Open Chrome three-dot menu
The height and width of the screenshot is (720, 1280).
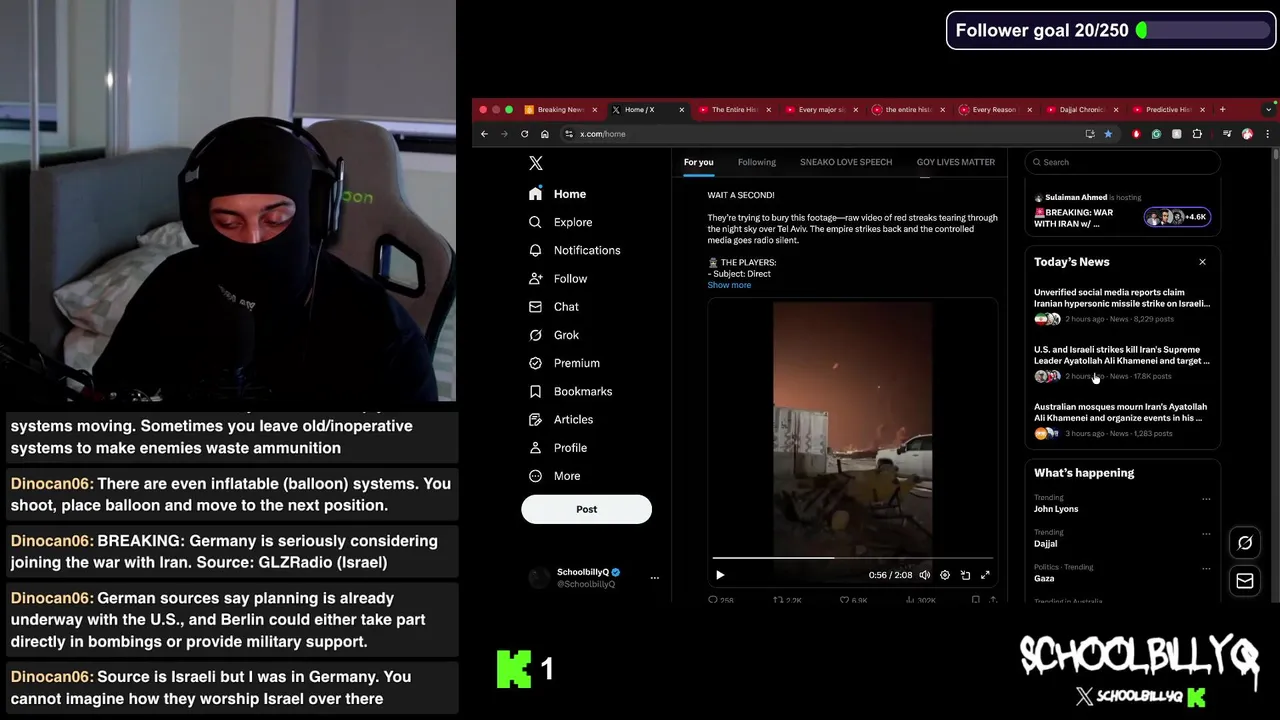pos(1267,134)
